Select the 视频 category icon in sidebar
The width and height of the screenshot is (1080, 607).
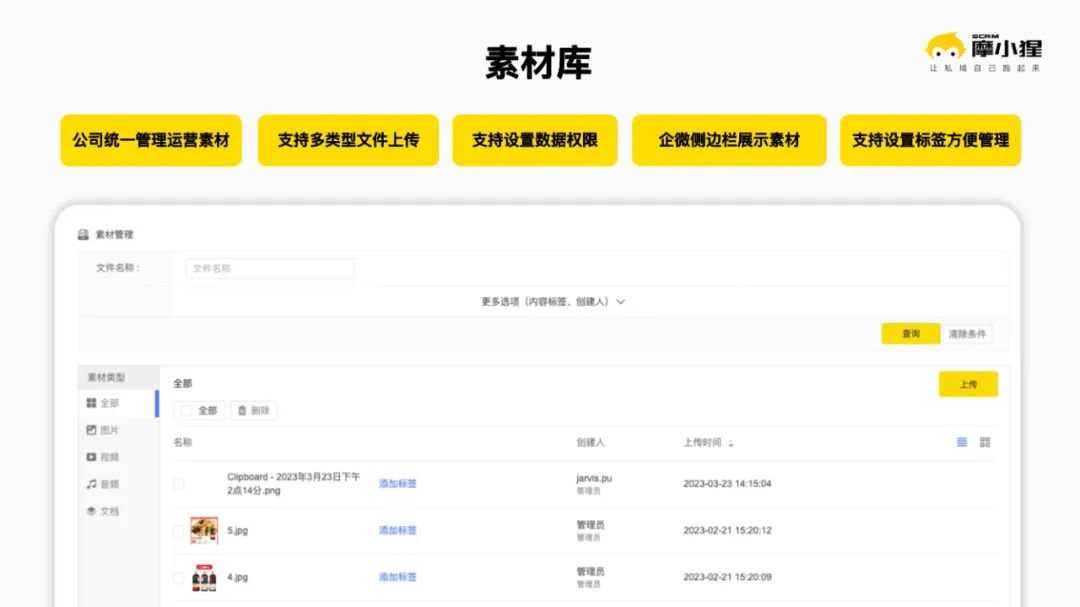click(89, 455)
